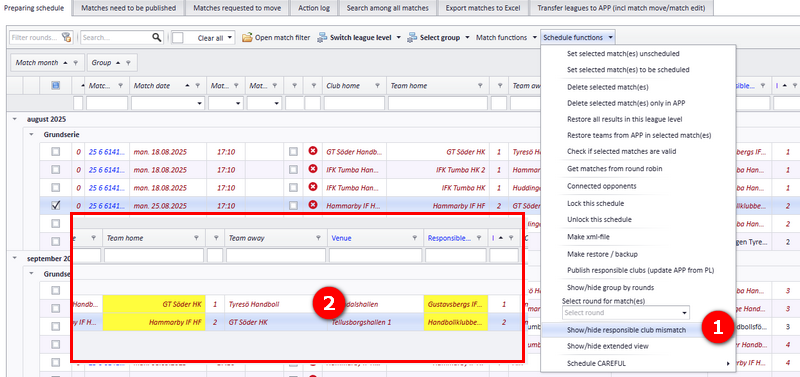The height and width of the screenshot is (377, 800).
Task: Click the magnifier icon in Search box
Action: coord(157,37)
